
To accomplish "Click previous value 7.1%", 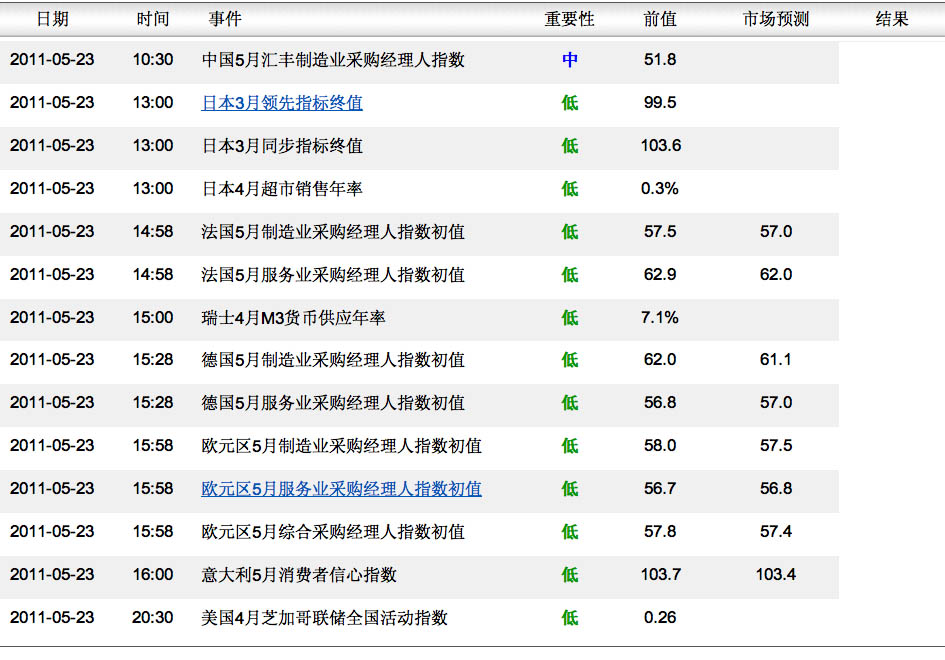I will 660,318.
